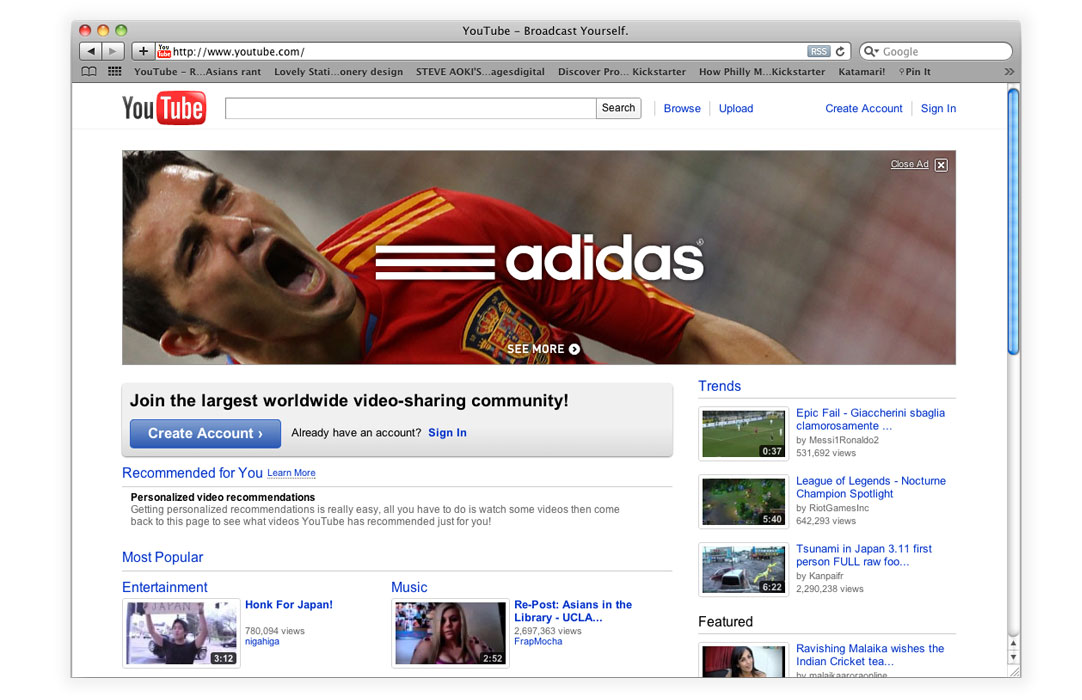
Task: Click Epic Fail - Giaccherini title link
Action: coord(870,419)
